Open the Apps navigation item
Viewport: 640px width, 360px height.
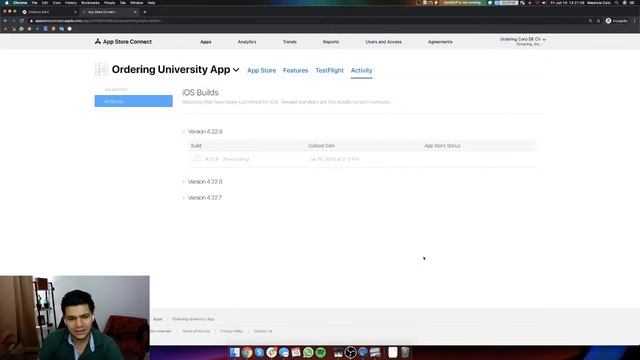[206, 42]
